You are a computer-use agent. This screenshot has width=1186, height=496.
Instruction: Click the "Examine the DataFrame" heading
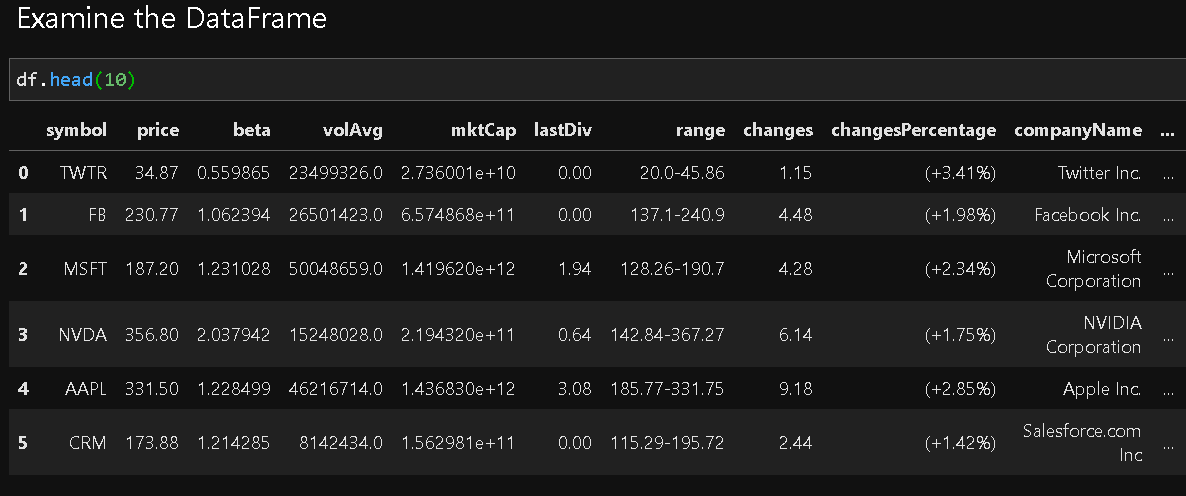172,19
